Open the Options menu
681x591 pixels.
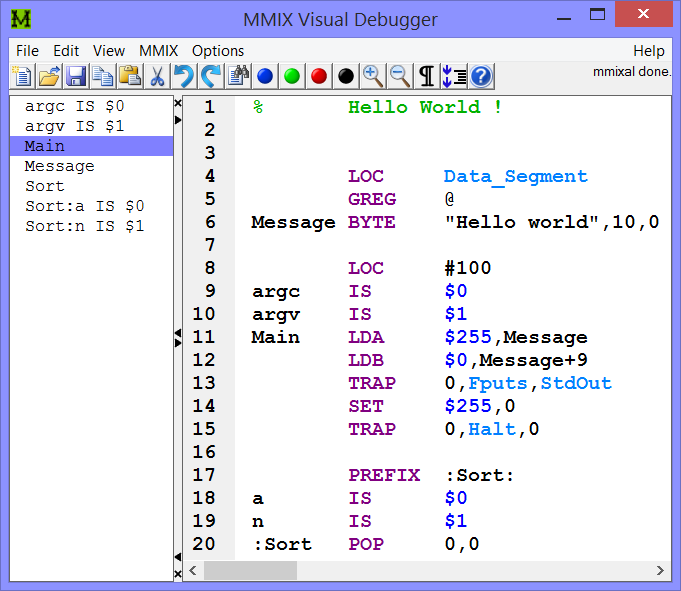pos(218,51)
